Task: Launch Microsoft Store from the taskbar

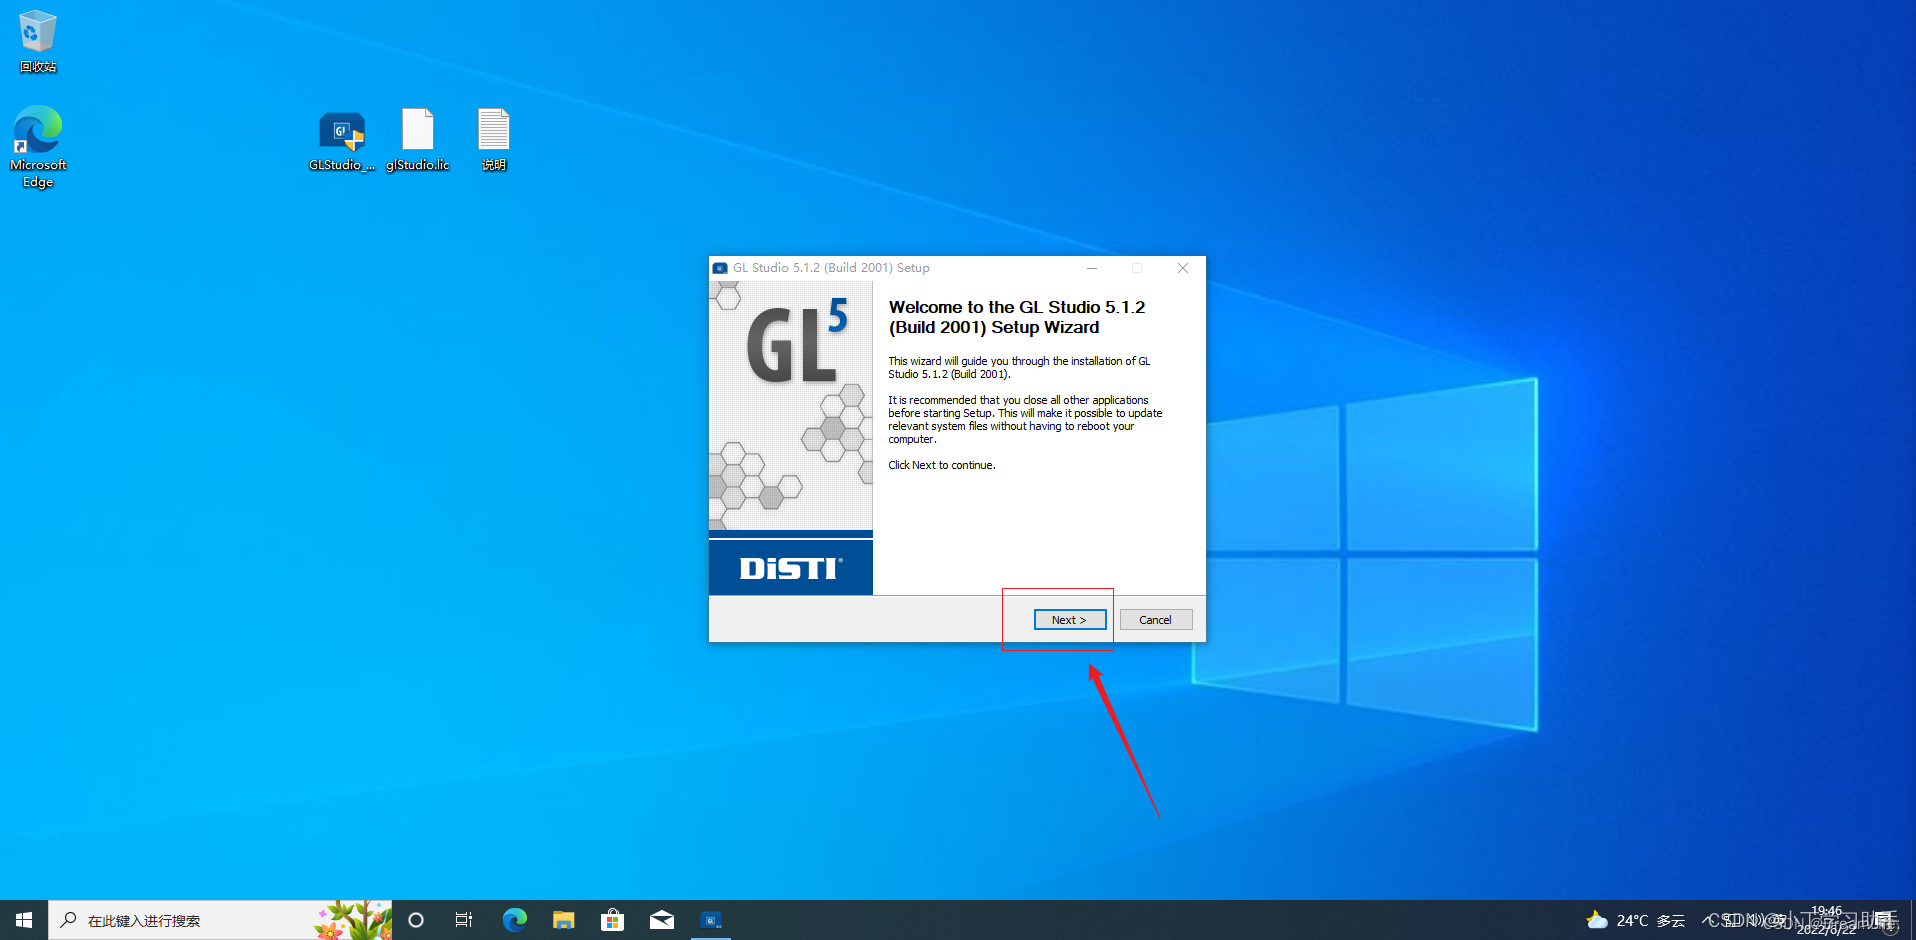Action: pyautogui.click(x=612, y=920)
